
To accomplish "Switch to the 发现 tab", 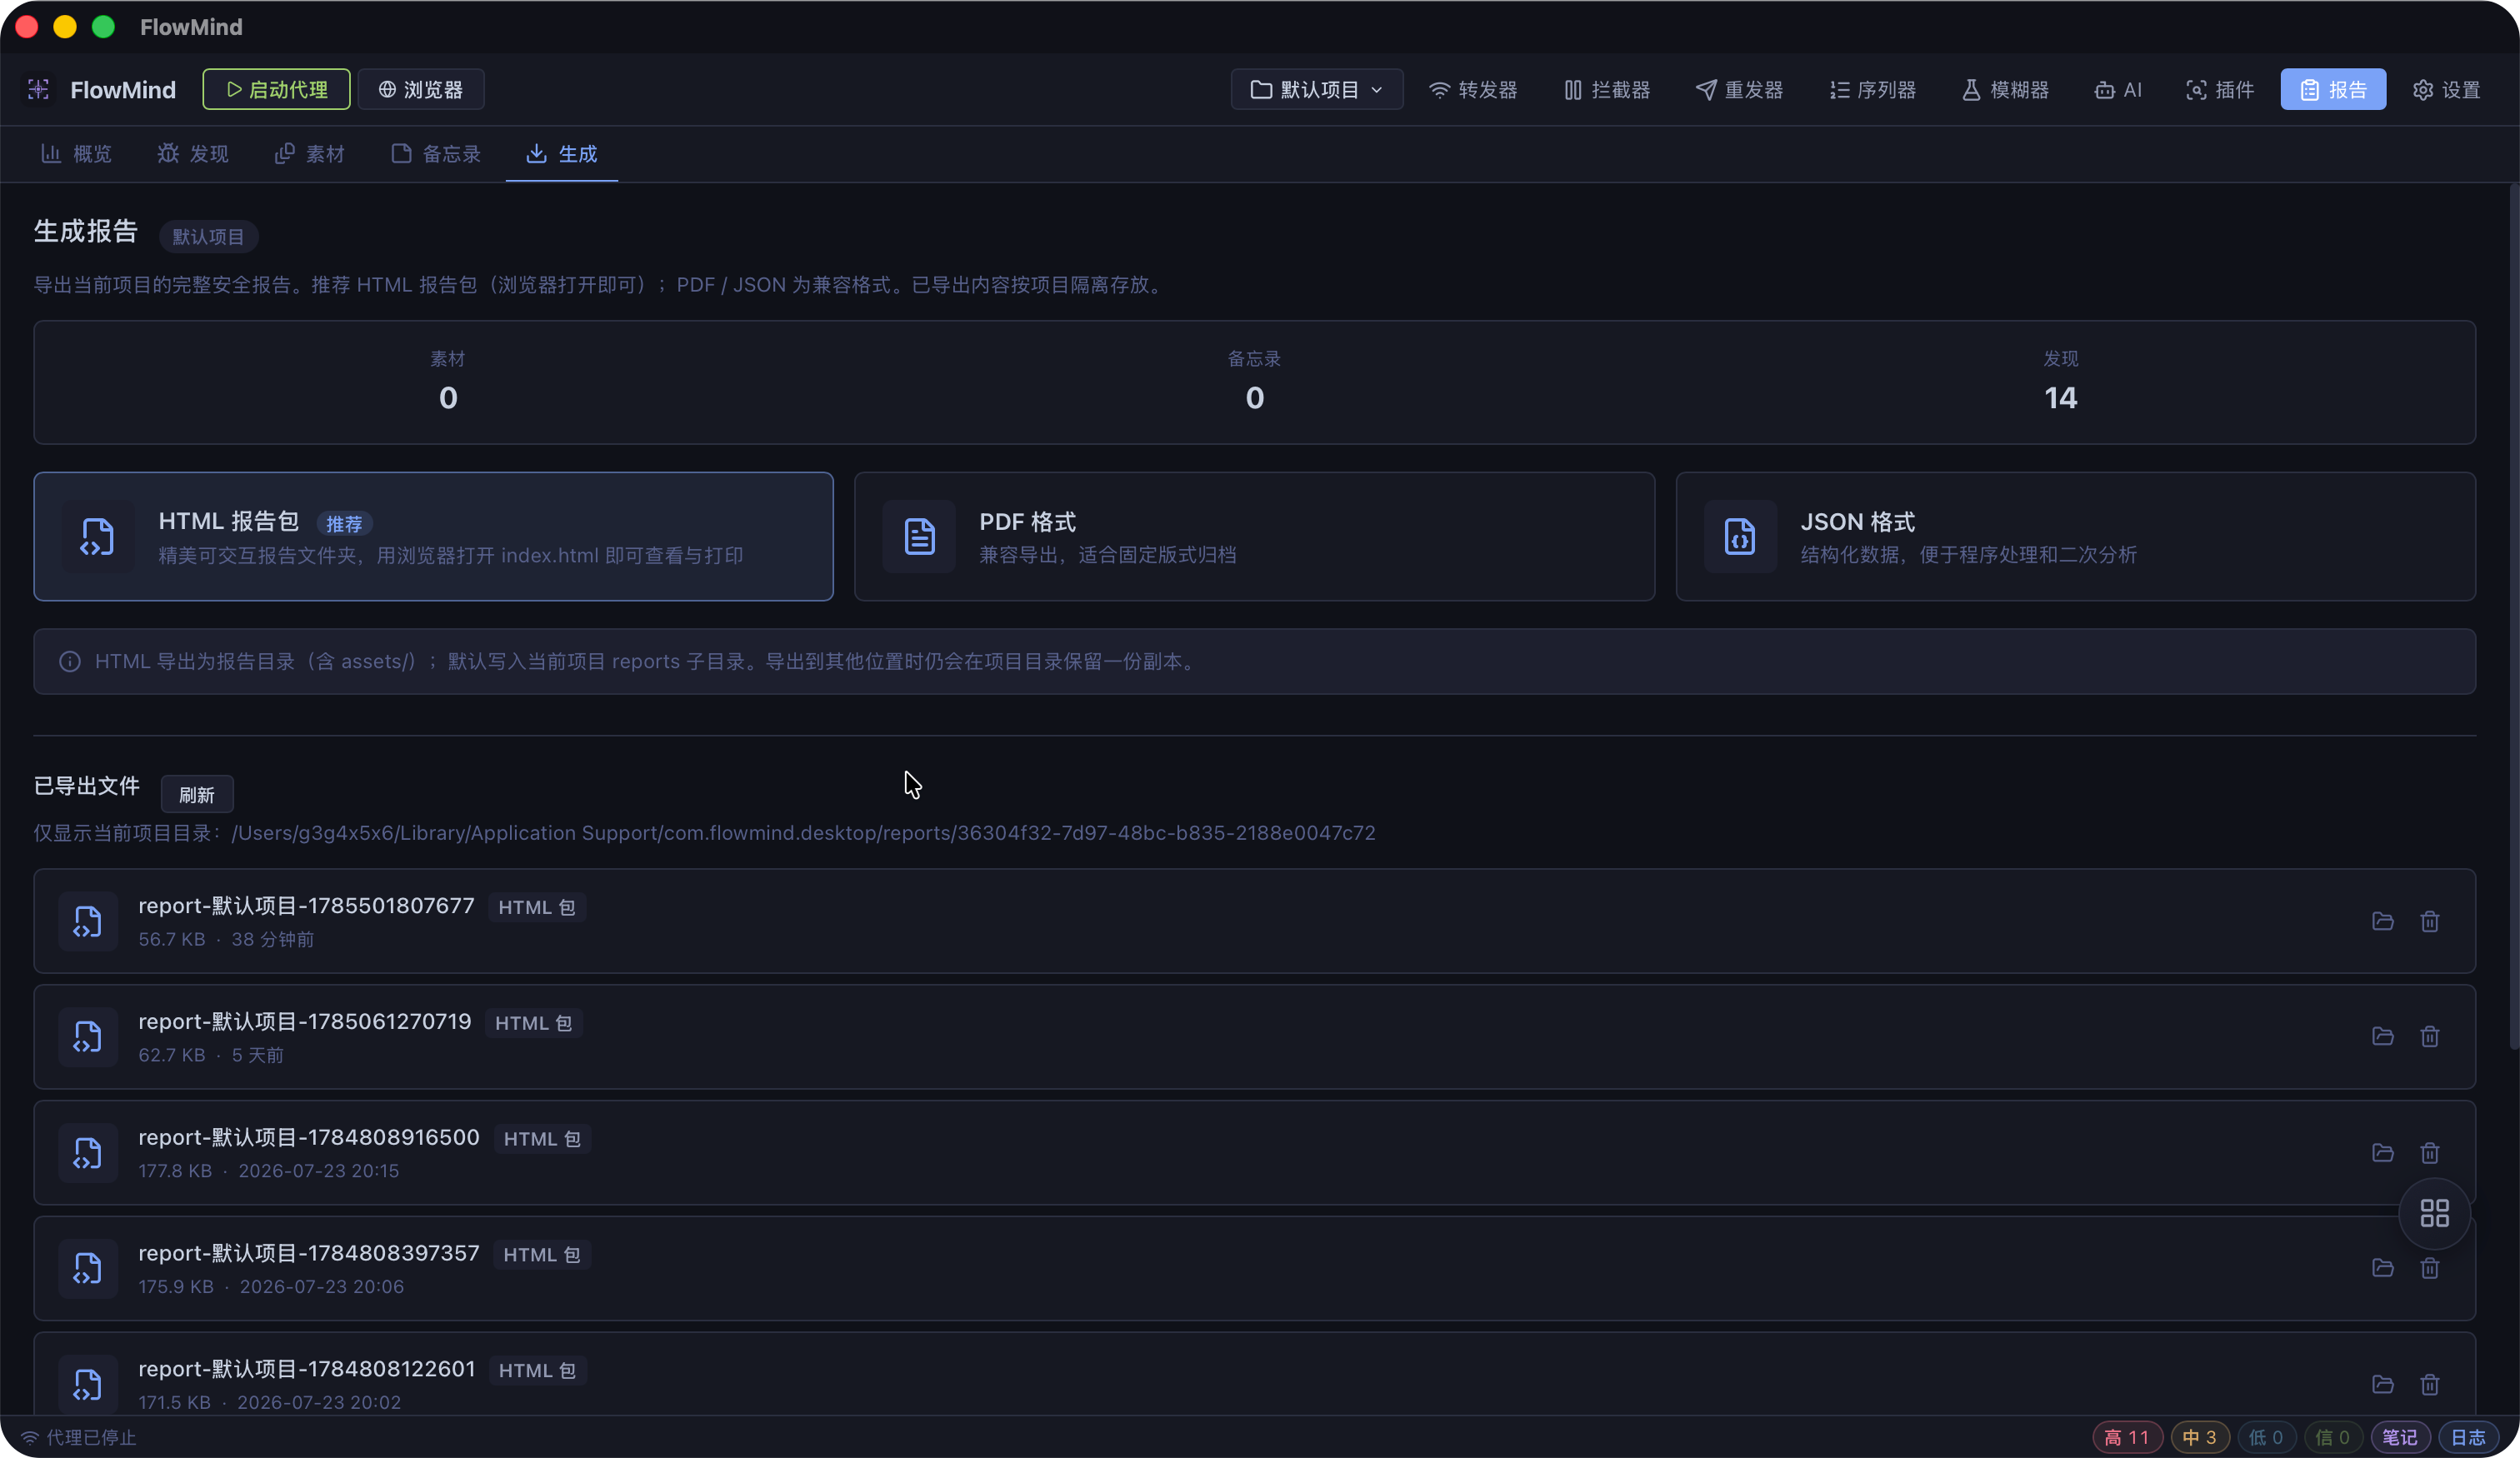I will pyautogui.click(x=193, y=154).
